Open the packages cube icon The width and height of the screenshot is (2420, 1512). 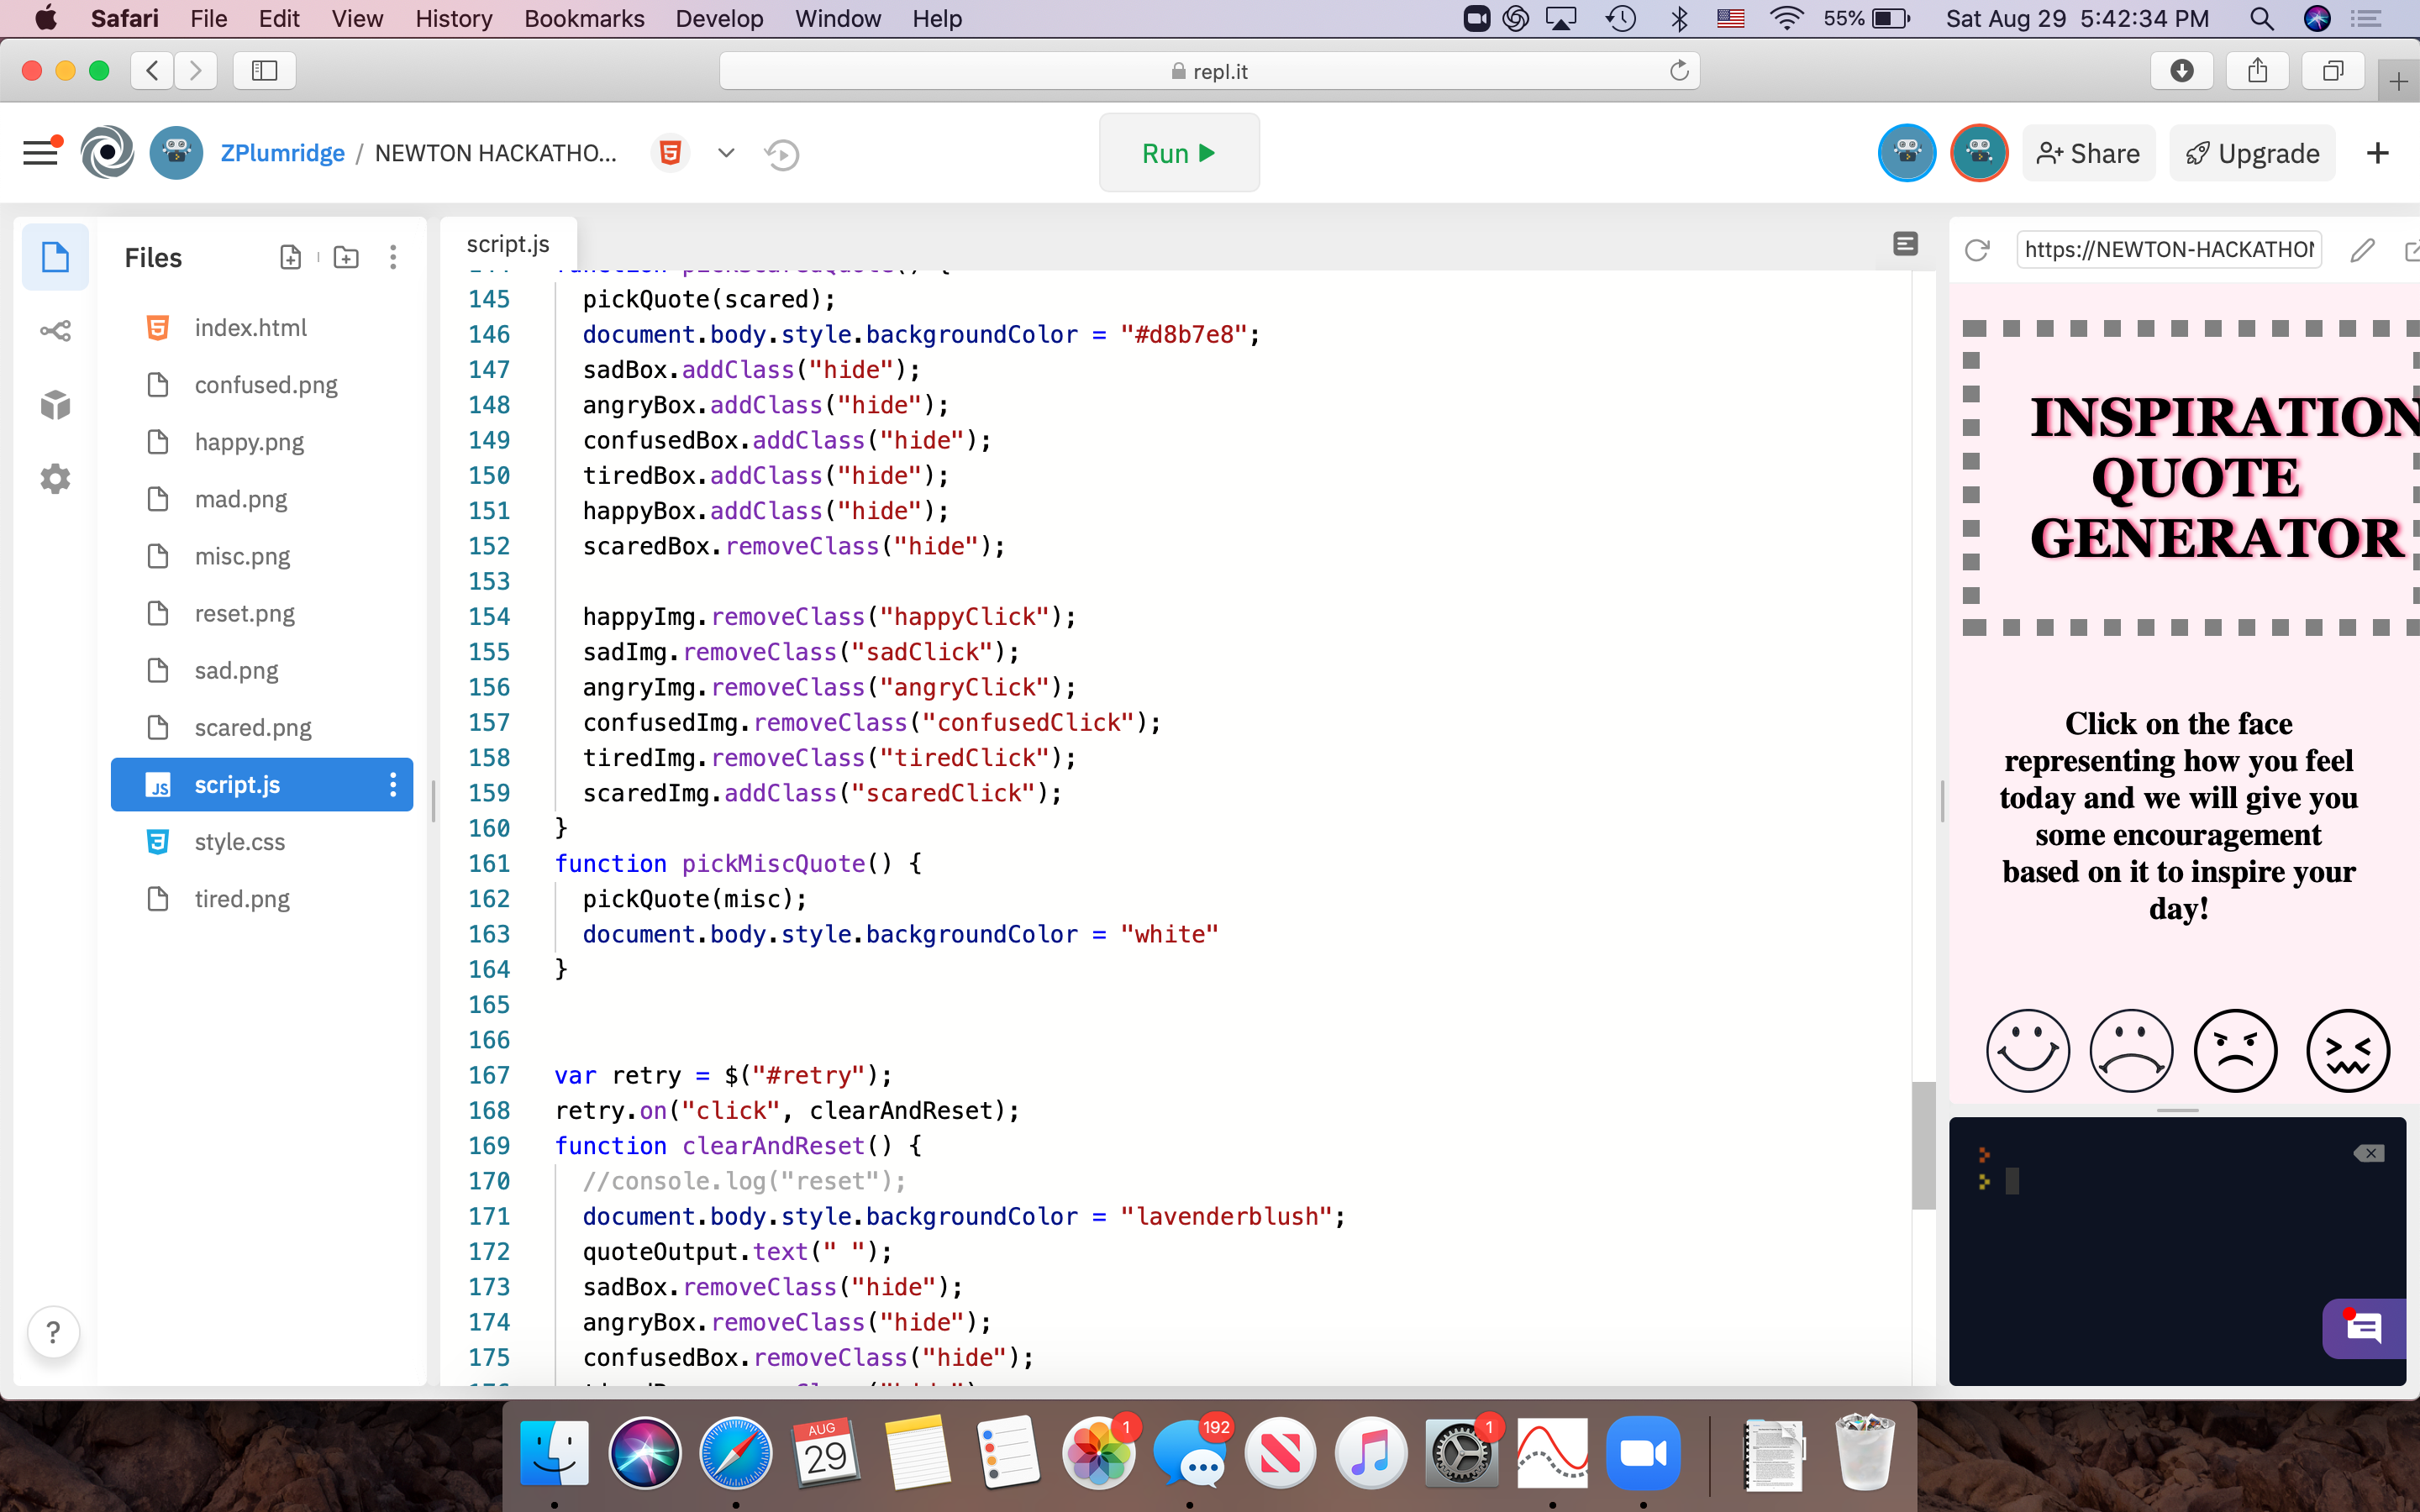tap(55, 405)
